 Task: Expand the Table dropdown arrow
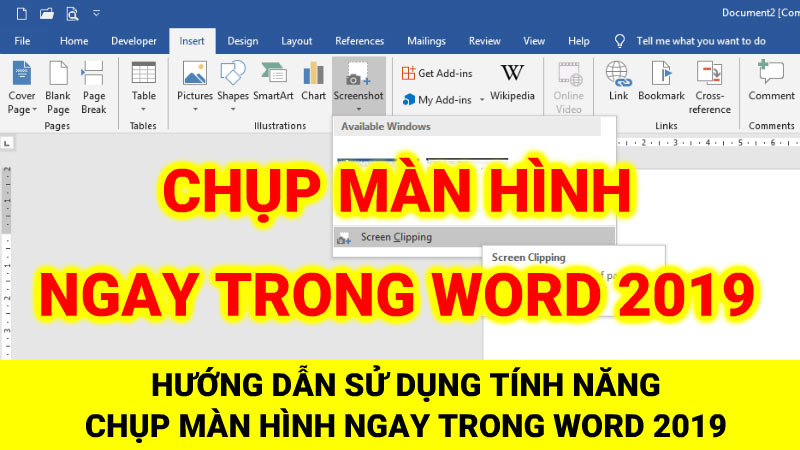click(143, 109)
